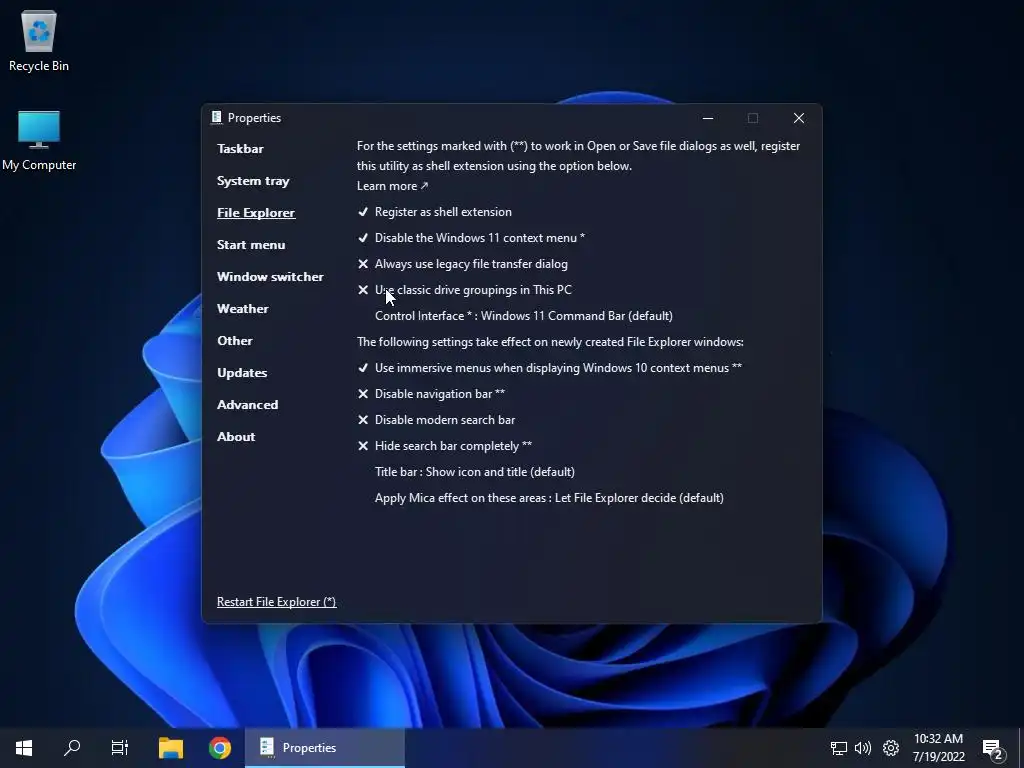Click the Show desktop sliver on taskbar
Viewport: 1024px width, 768px height.
point(1021,748)
